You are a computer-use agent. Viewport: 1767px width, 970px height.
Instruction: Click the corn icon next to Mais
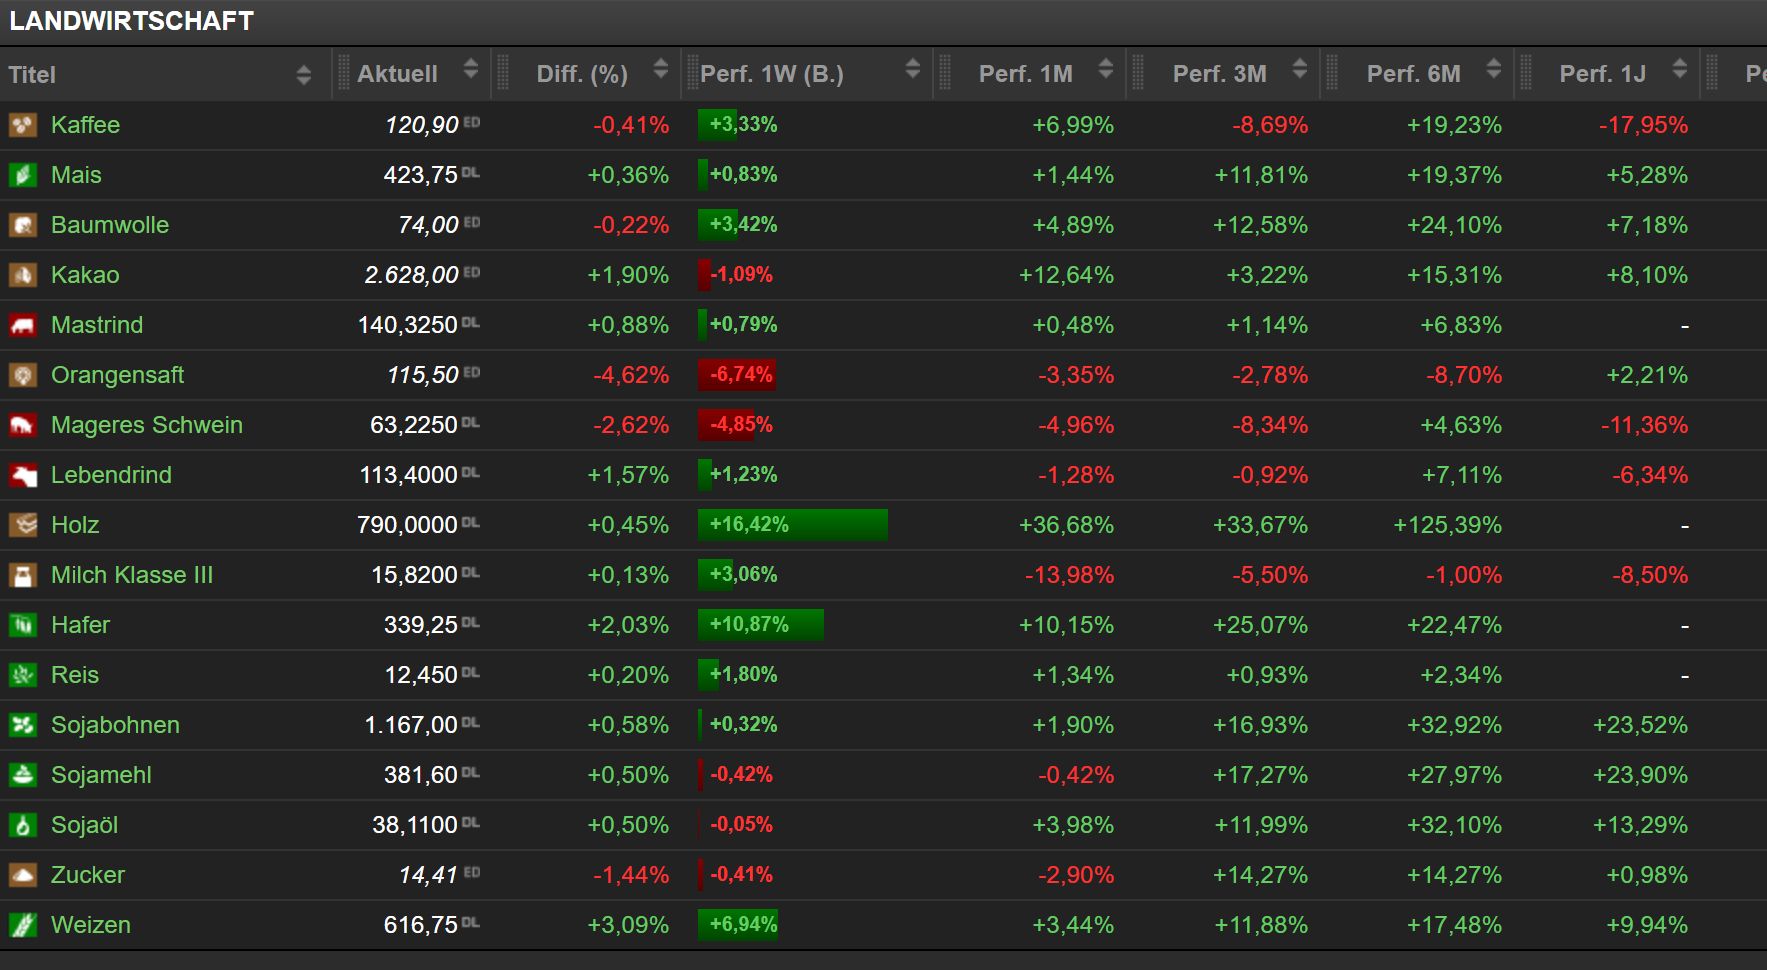23,175
